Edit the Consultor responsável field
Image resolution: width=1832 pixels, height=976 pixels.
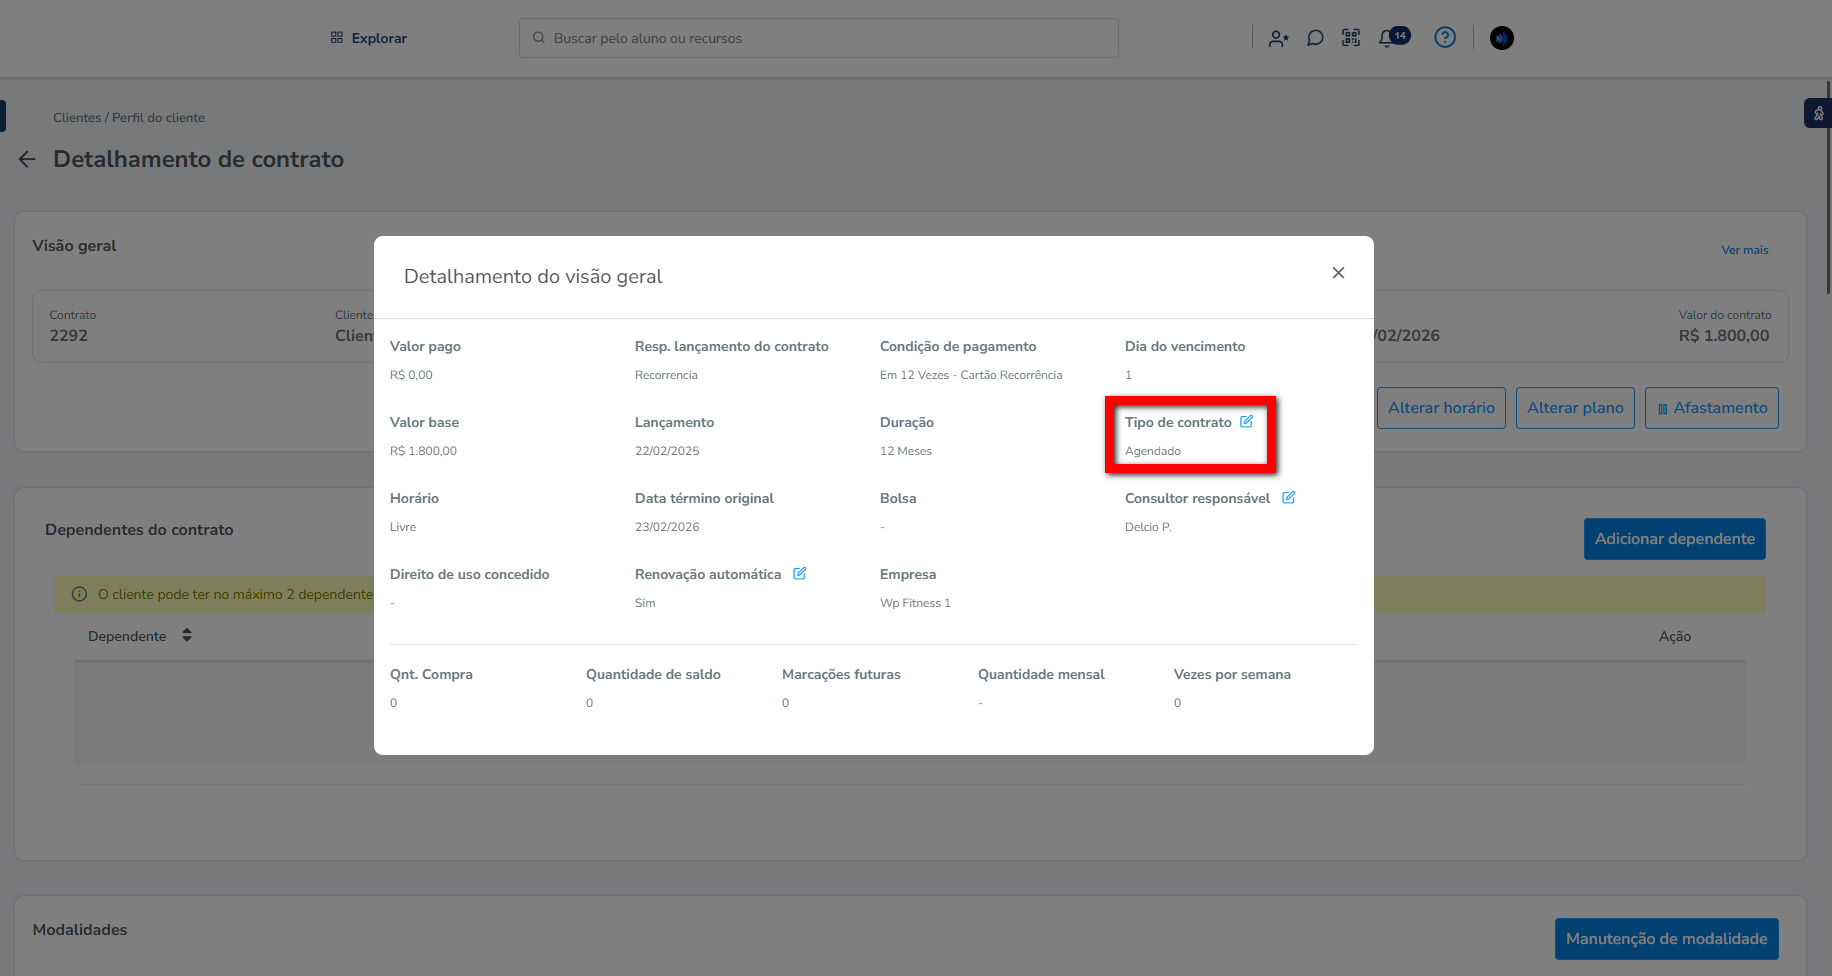click(x=1288, y=498)
